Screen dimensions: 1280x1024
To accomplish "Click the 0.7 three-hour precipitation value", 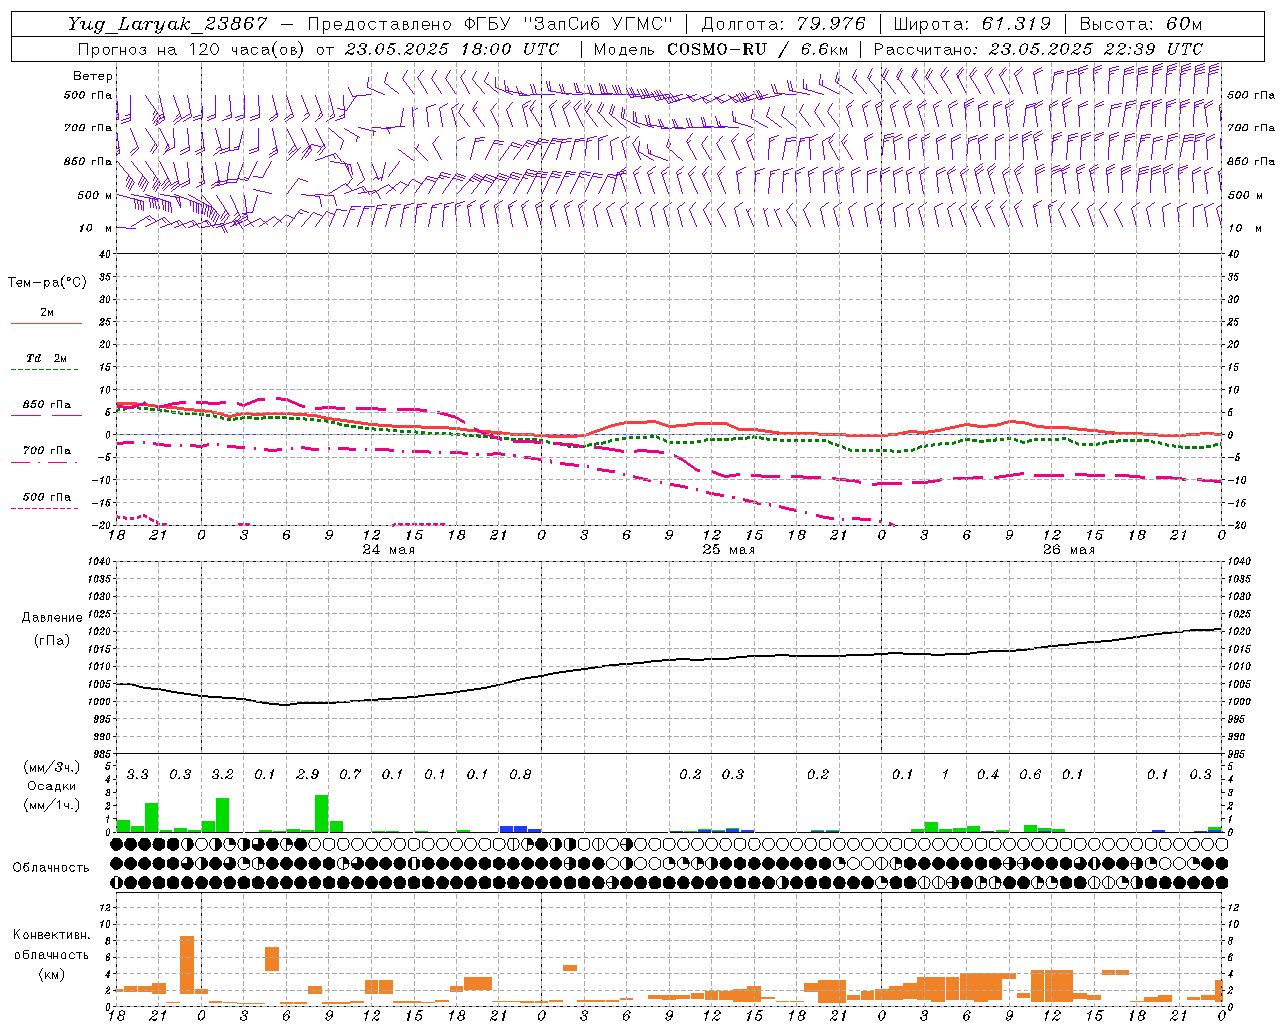I will click(350, 775).
